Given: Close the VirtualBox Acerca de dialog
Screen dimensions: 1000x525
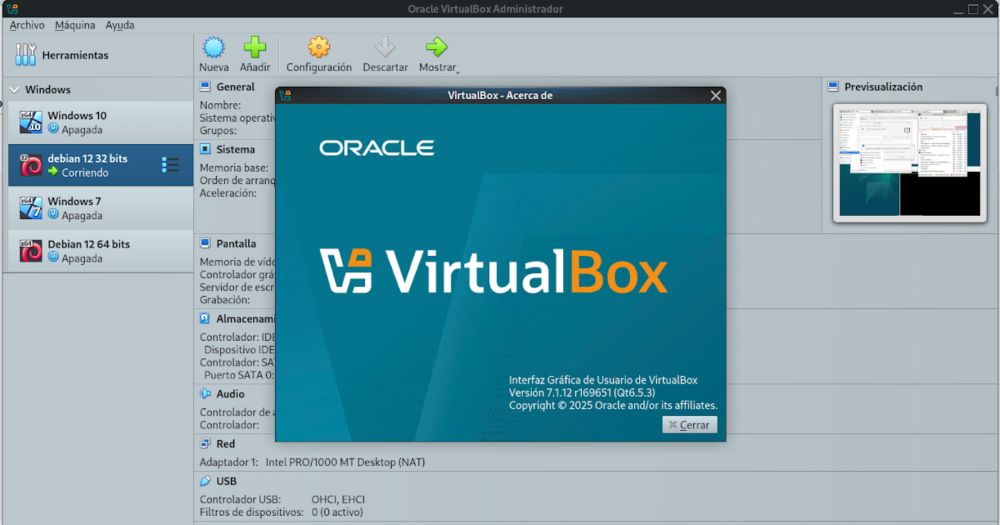Looking at the screenshot, I should pyautogui.click(x=716, y=96).
